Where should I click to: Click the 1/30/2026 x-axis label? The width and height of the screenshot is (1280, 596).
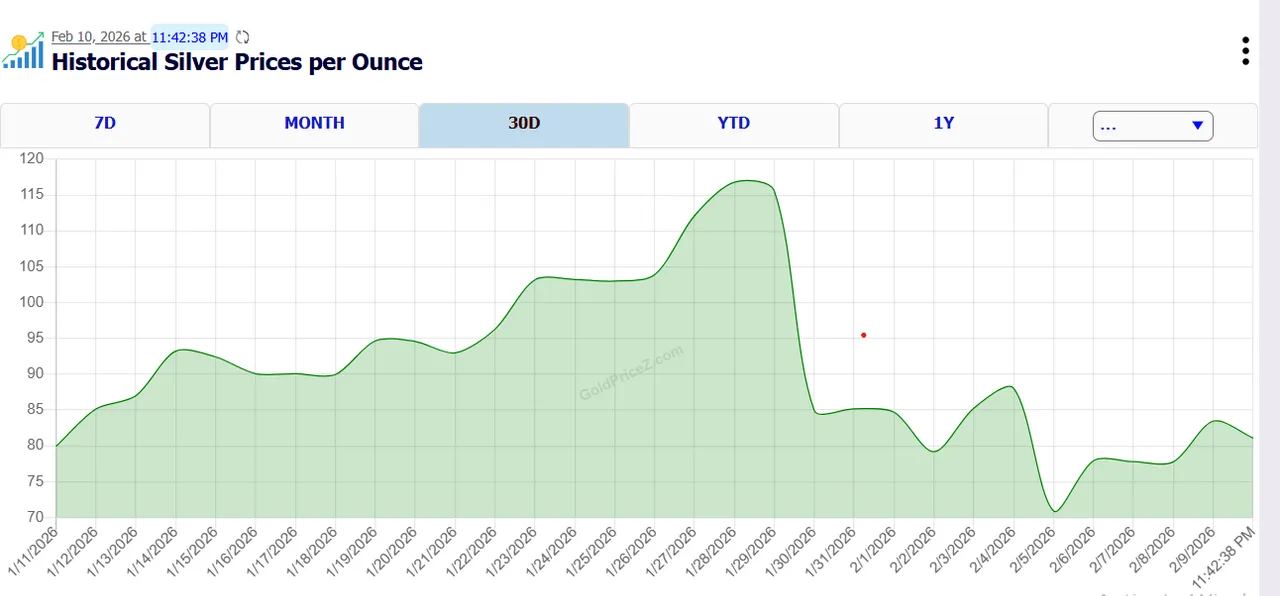click(x=792, y=552)
